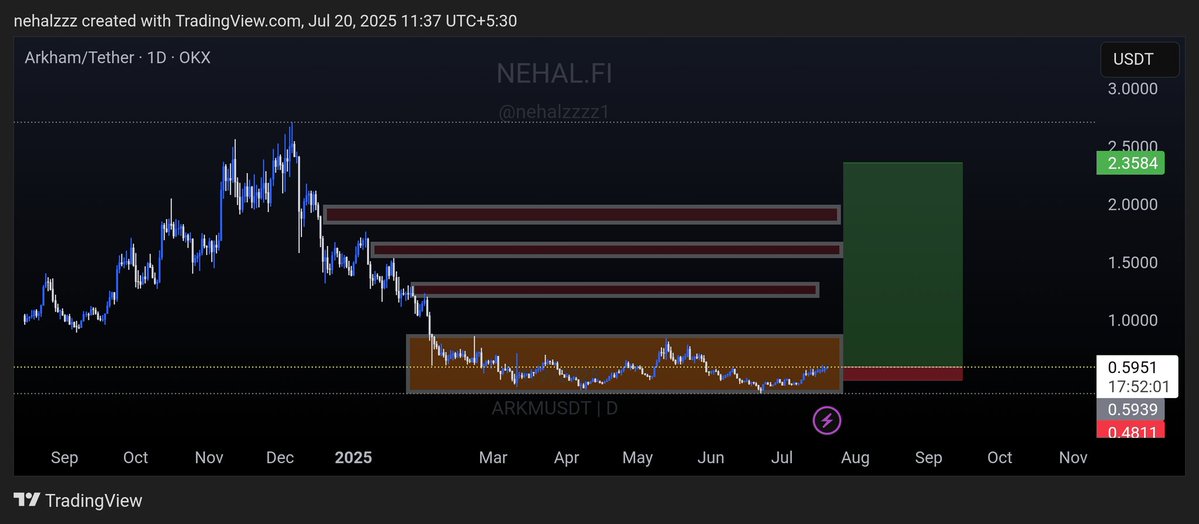Click the 2.0000 price axis label

[1130, 204]
